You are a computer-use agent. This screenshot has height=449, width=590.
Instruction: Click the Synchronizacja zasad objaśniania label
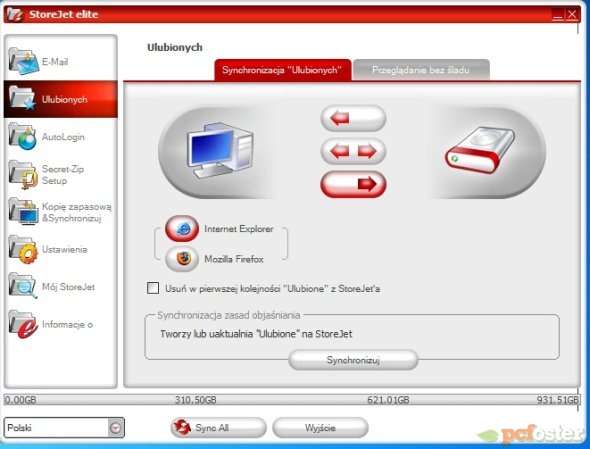point(229,315)
